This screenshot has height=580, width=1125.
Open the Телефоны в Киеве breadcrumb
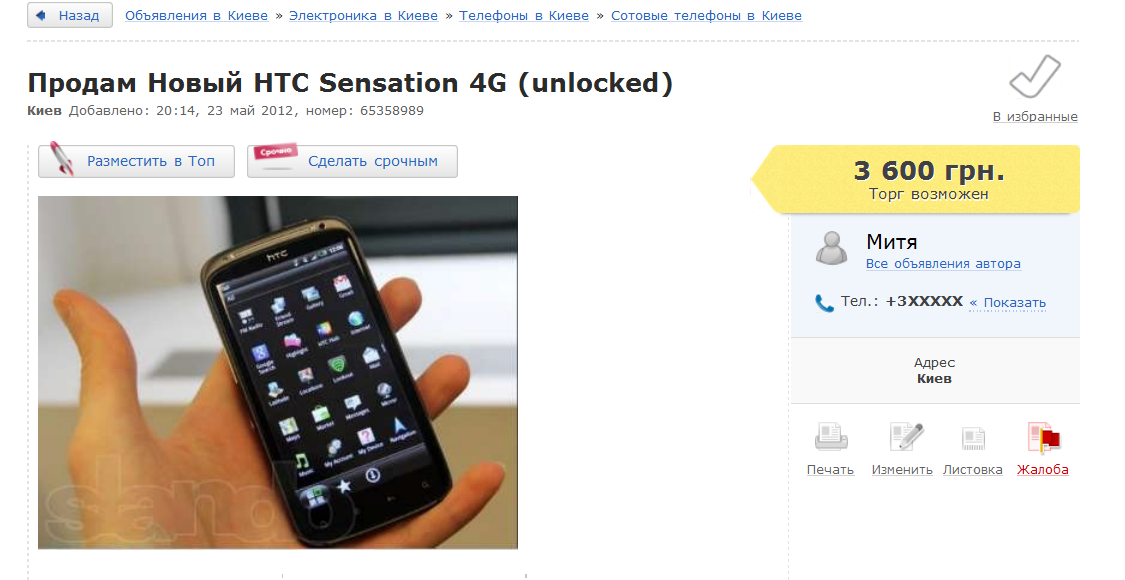(x=524, y=16)
